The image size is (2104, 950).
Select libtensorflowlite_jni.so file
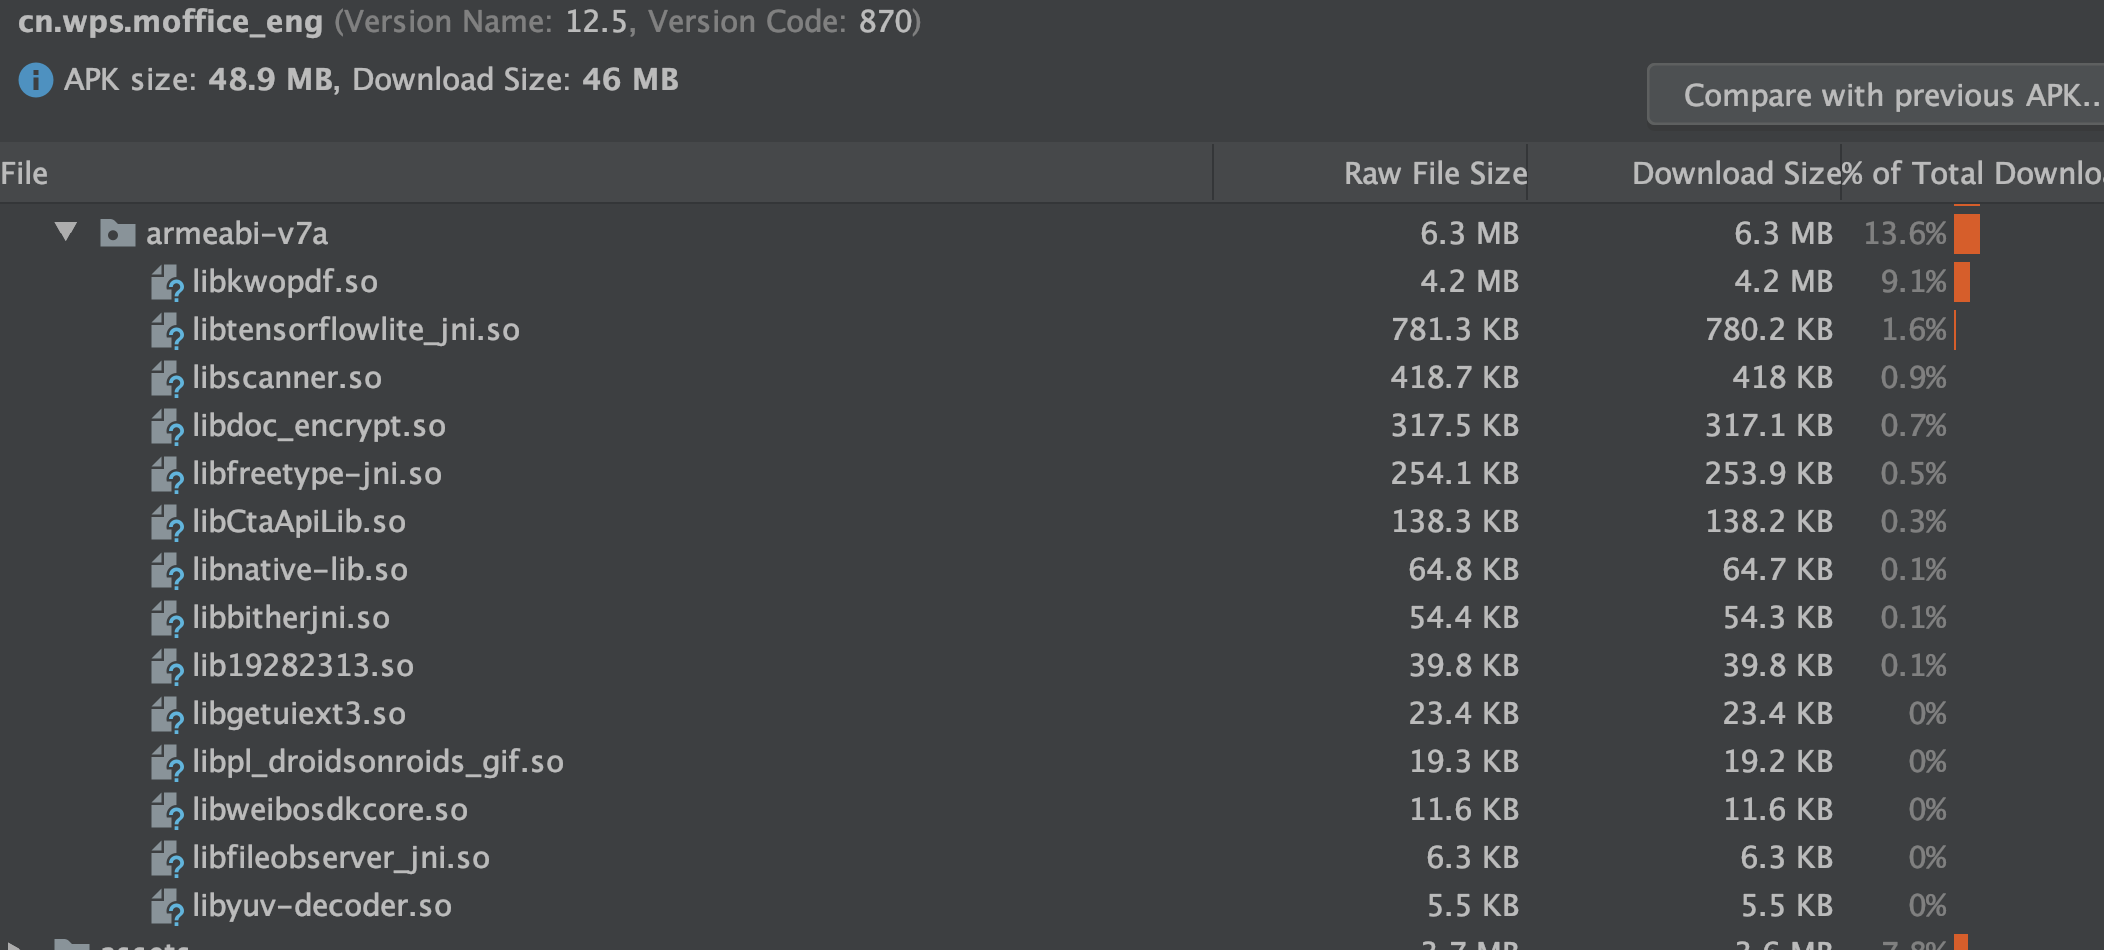pyautogui.click(x=356, y=329)
